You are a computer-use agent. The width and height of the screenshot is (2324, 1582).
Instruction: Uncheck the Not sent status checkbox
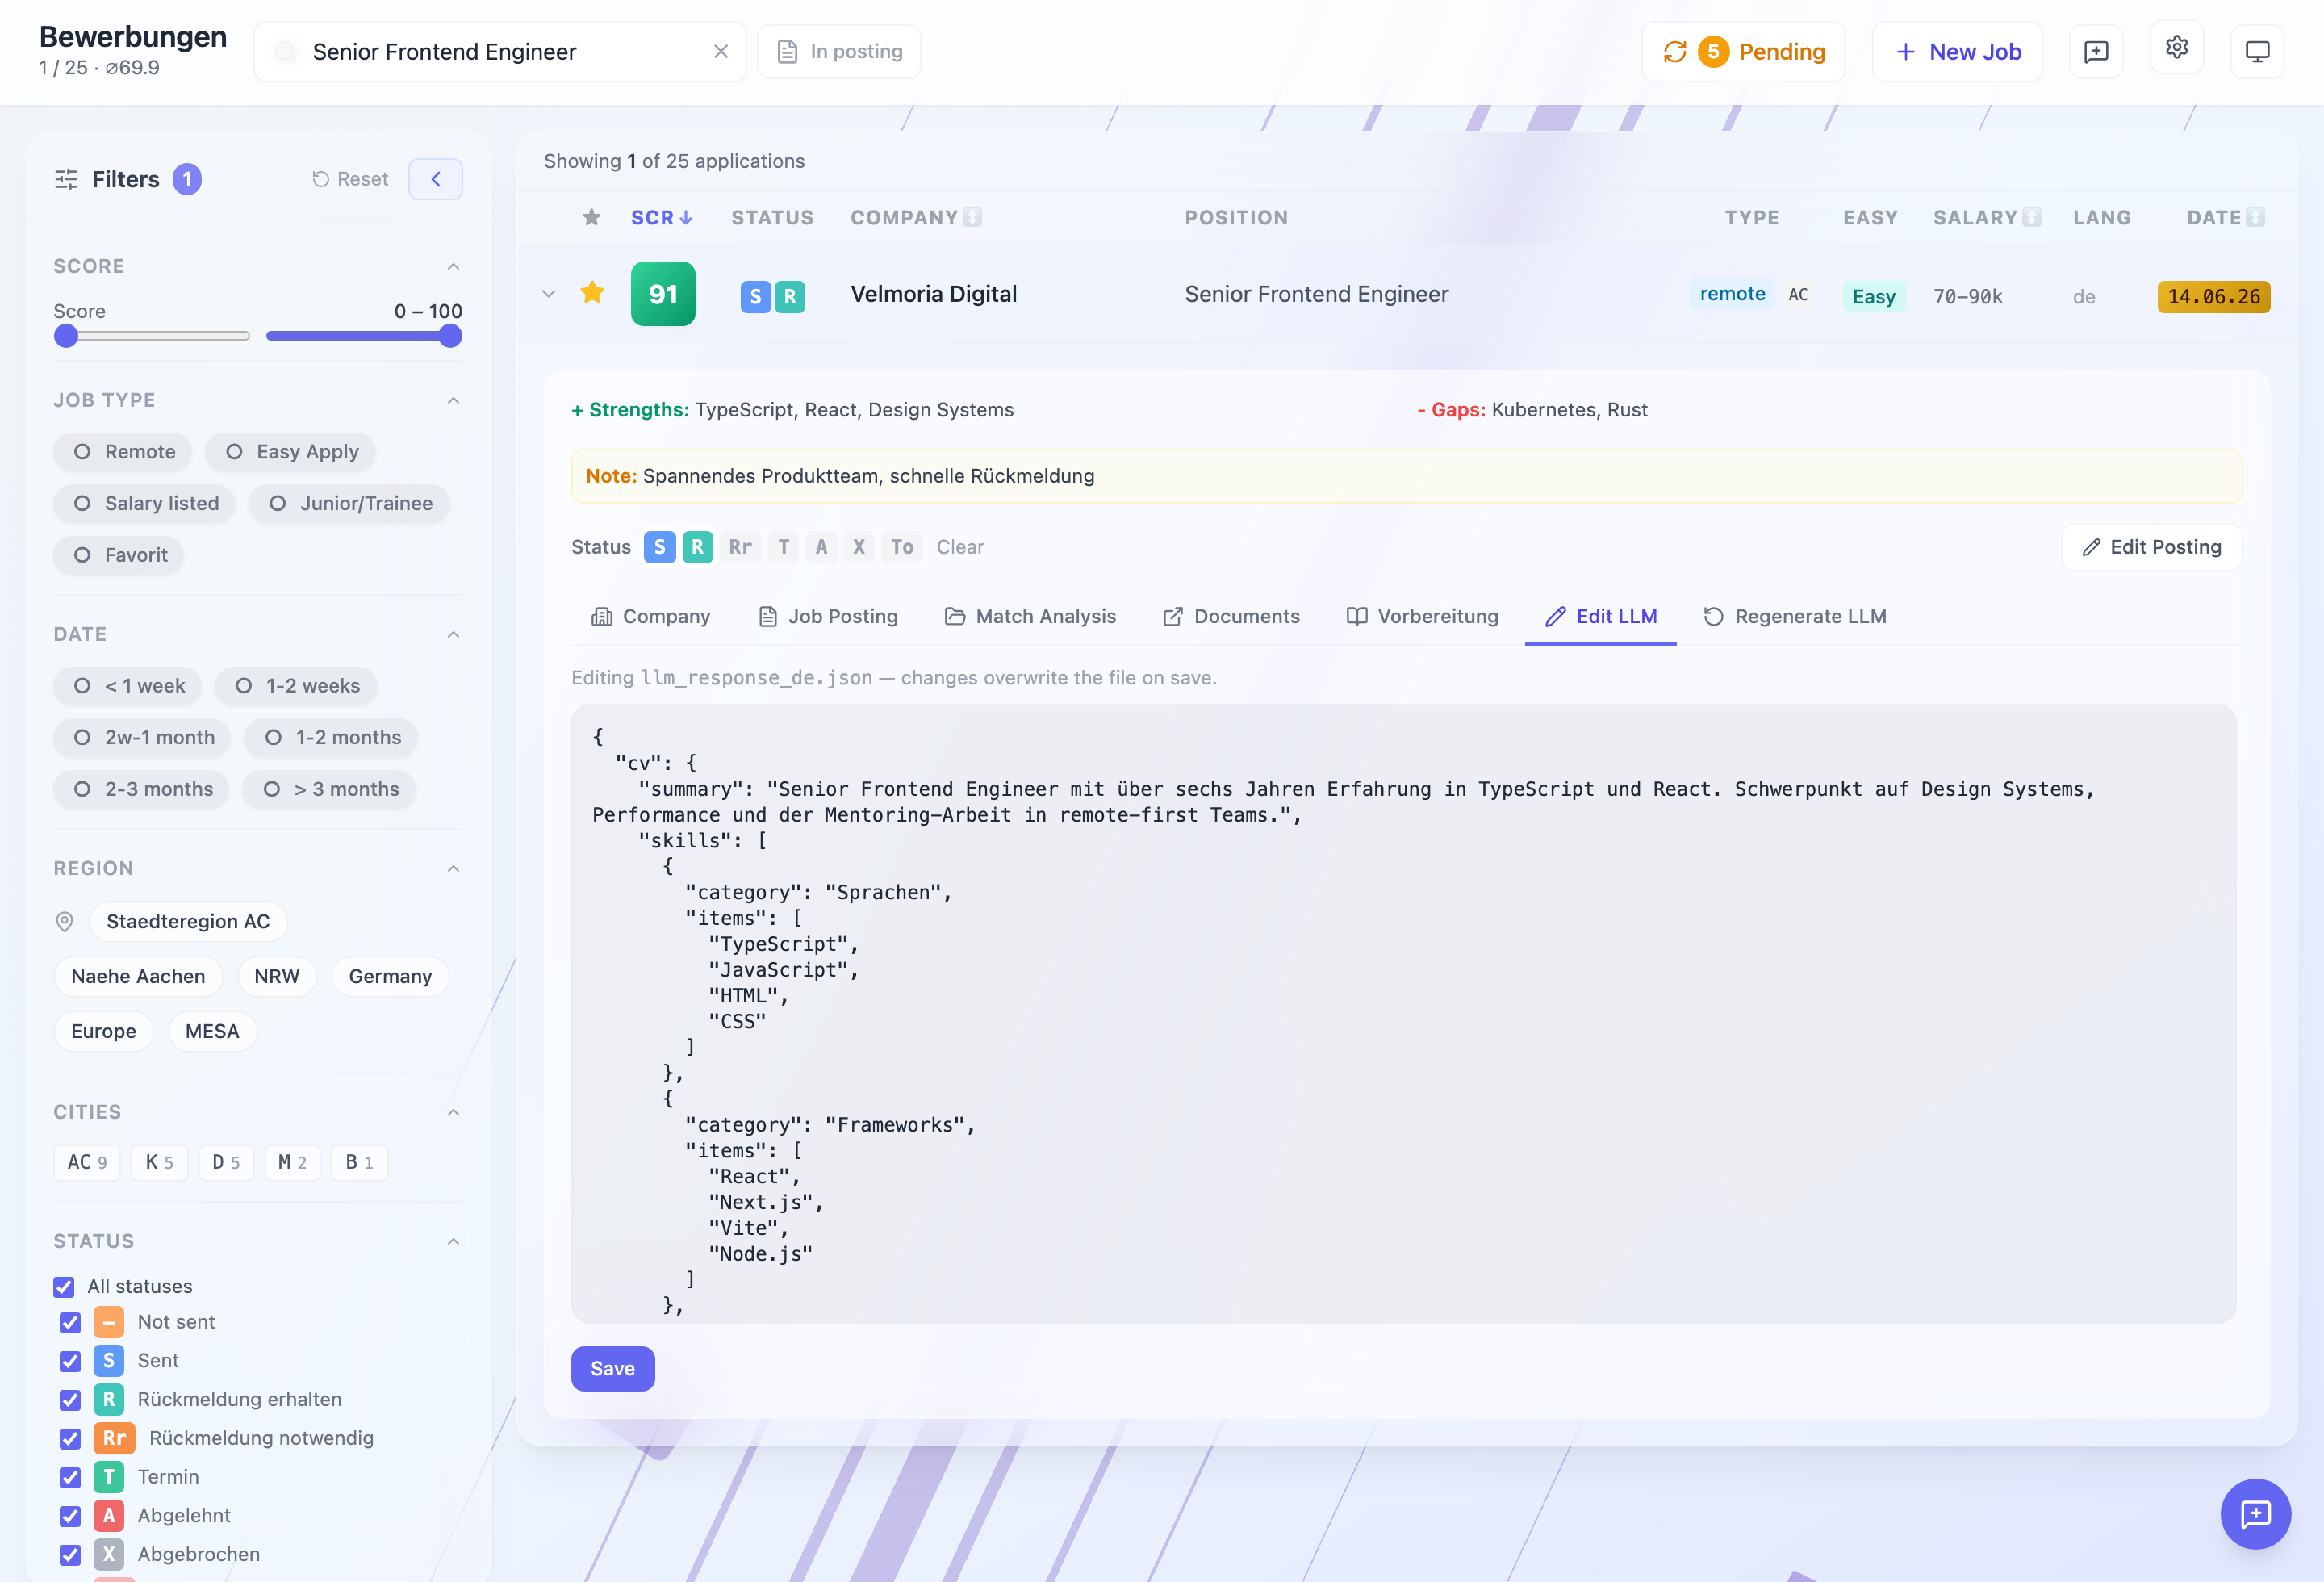click(70, 1322)
